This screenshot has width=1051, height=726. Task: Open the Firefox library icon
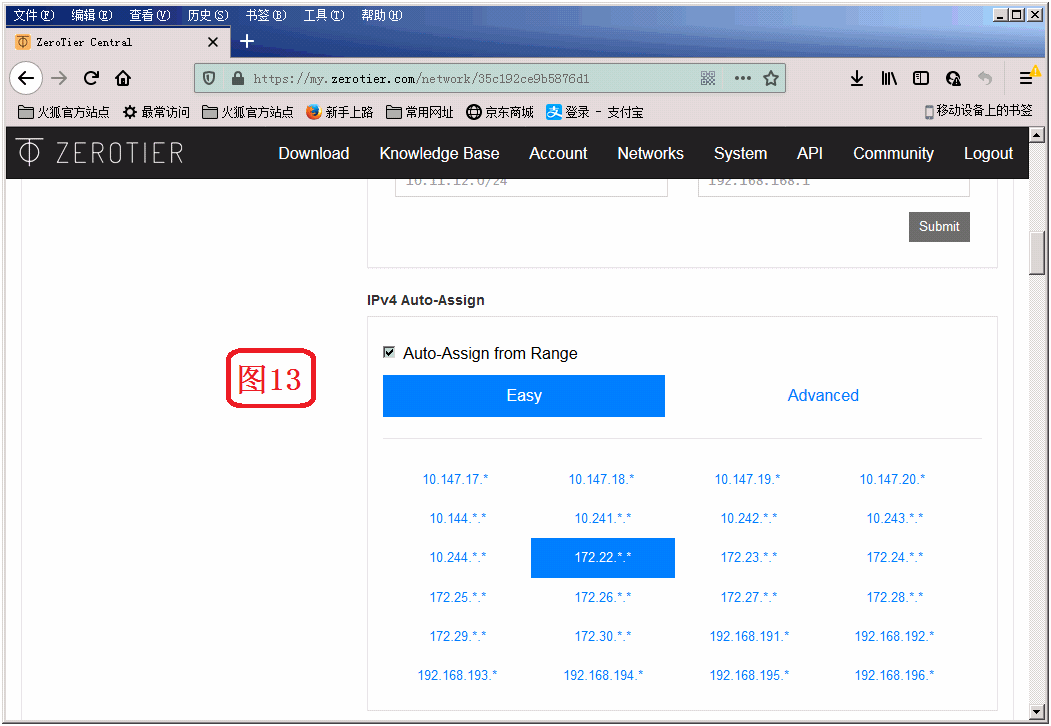coord(889,78)
